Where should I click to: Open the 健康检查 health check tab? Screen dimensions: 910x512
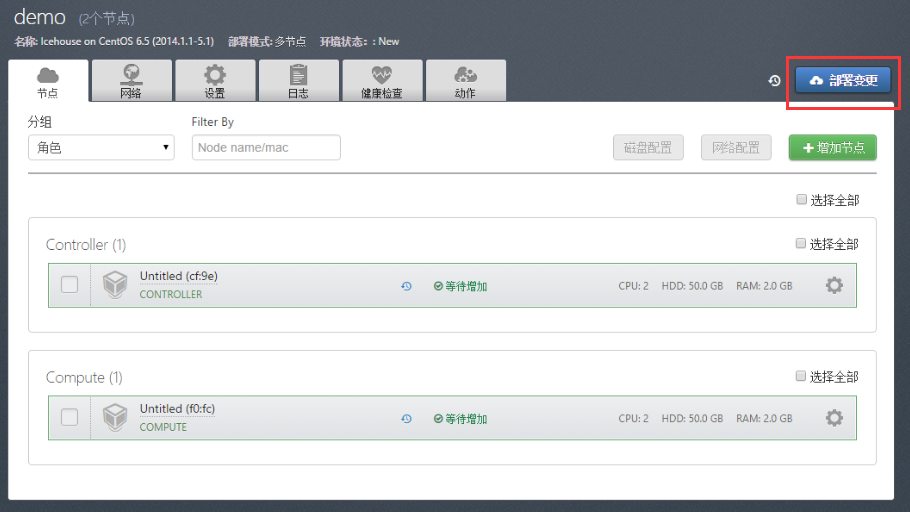pyautogui.click(x=382, y=81)
